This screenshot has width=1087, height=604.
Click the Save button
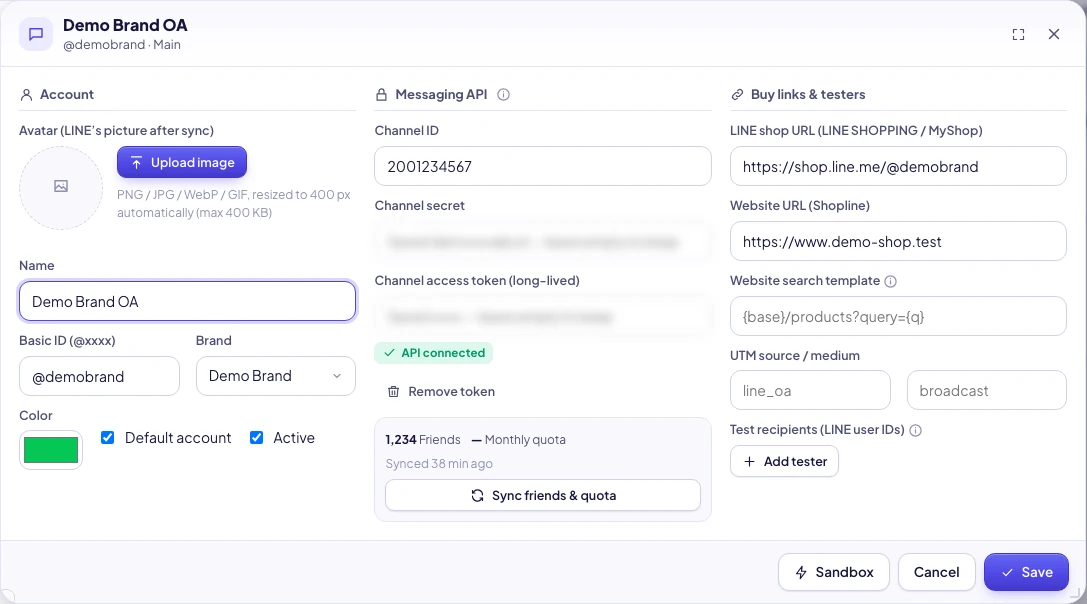pos(1026,572)
